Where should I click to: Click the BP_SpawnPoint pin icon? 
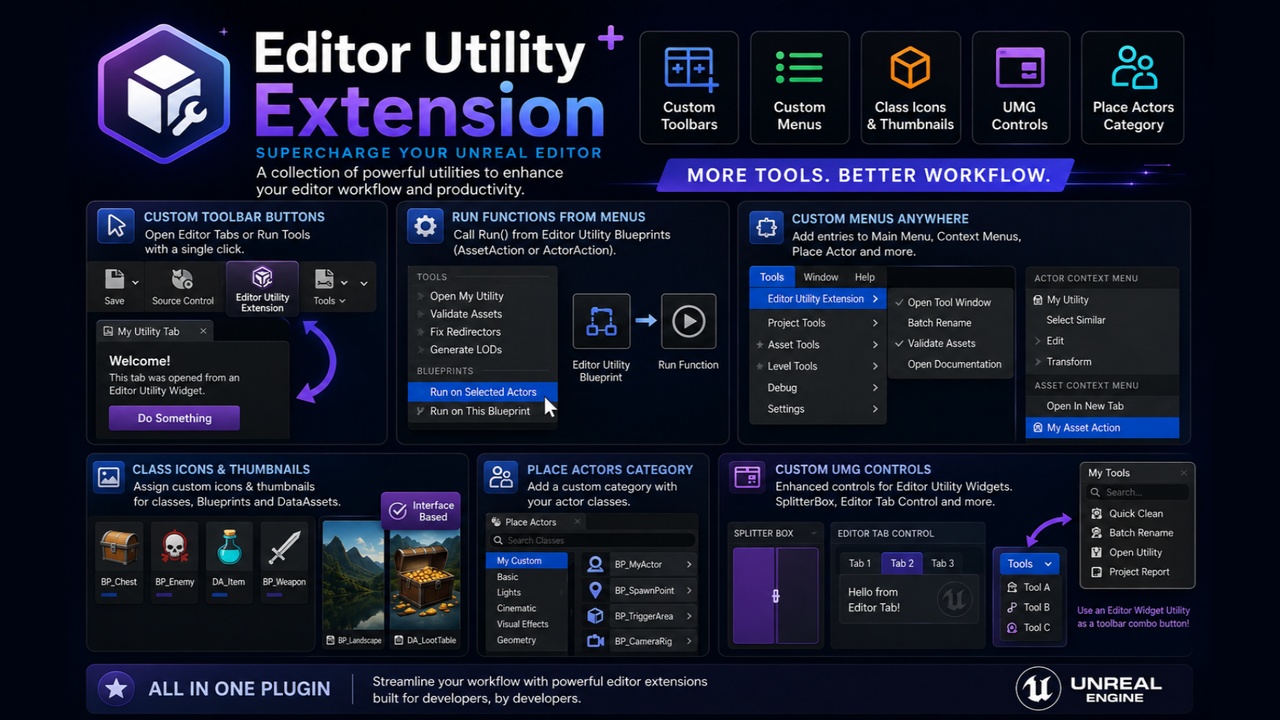pyautogui.click(x=595, y=590)
